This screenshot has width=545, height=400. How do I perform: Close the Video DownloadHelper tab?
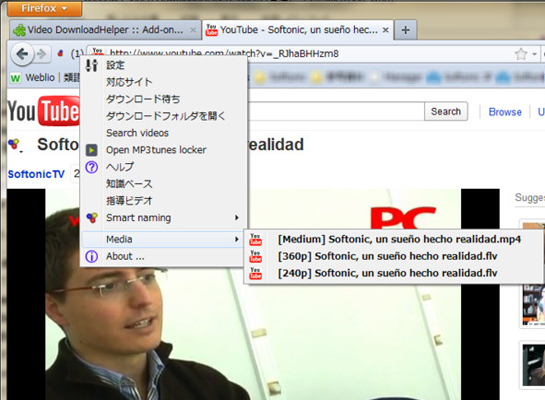tap(193, 30)
